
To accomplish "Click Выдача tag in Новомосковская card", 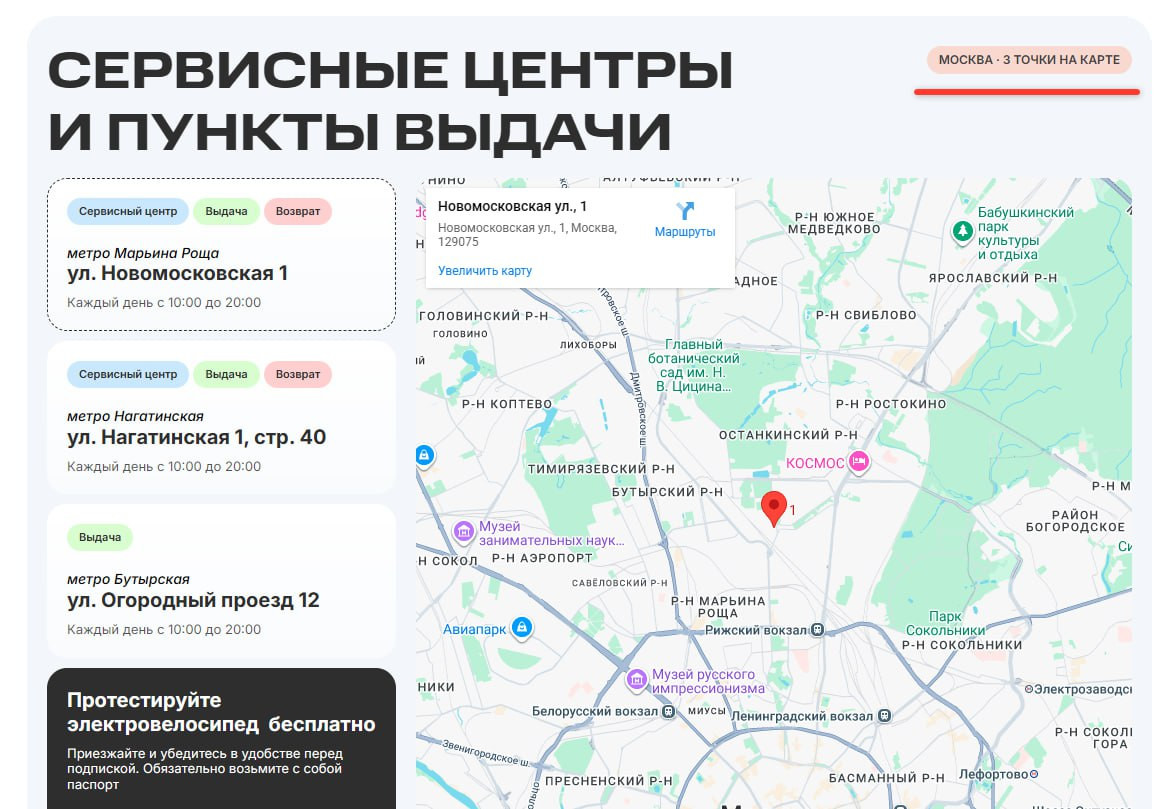I will (226, 211).
